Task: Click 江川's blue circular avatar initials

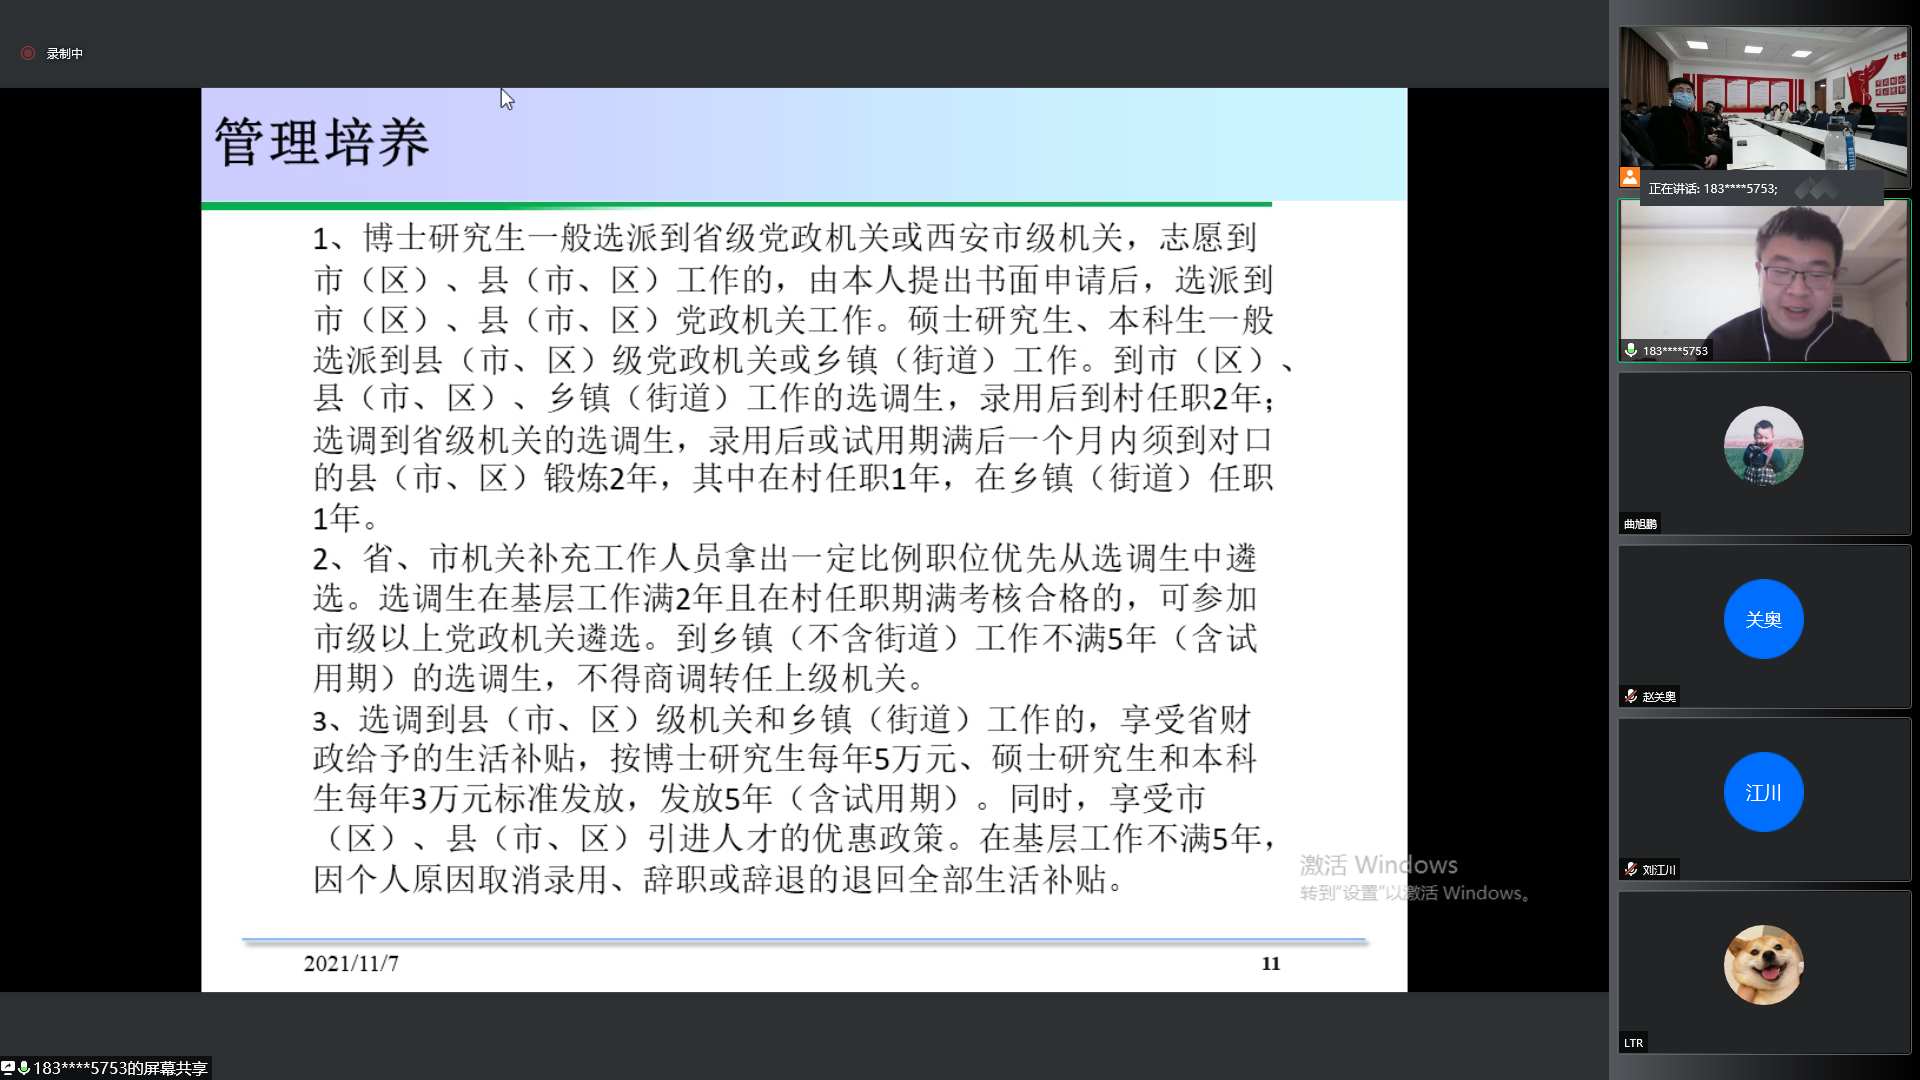Action: (x=1763, y=791)
